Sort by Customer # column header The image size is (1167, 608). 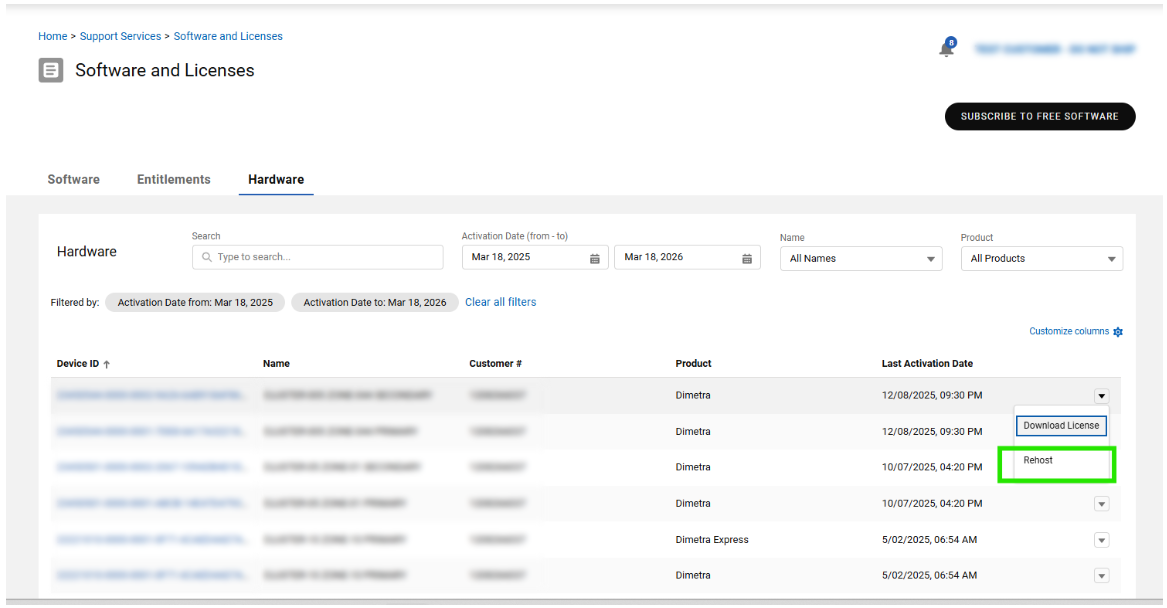(495, 363)
